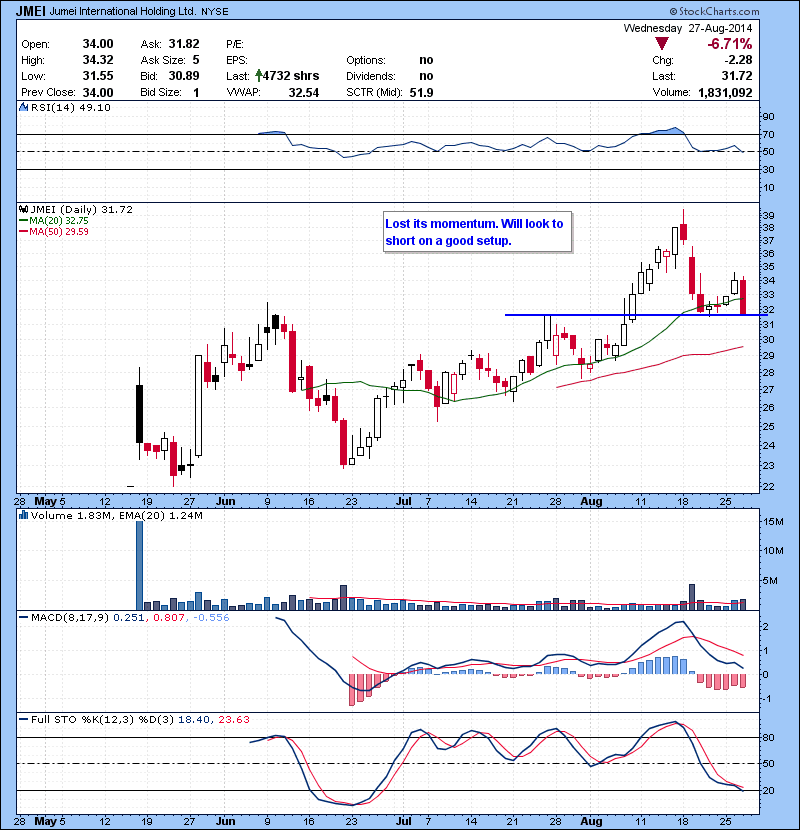Viewport: 800px width, 830px height.
Task: Click the JMEI ticker symbol title
Action: (x=31, y=11)
